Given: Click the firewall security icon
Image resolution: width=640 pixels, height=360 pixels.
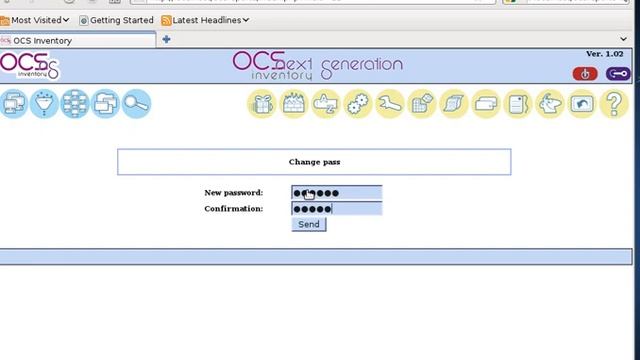Looking at the screenshot, I should (293, 104).
